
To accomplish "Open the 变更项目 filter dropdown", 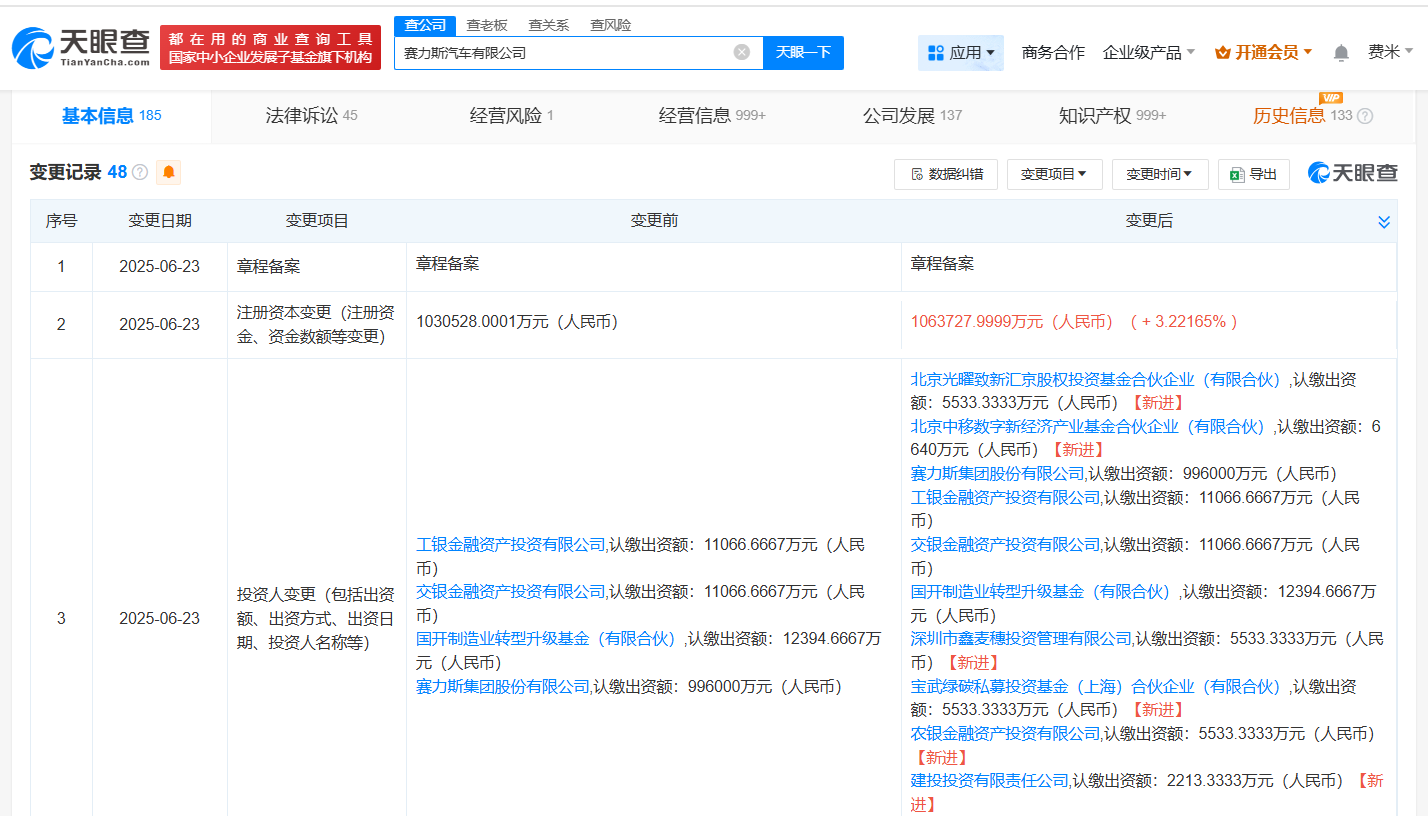I will point(1054,174).
